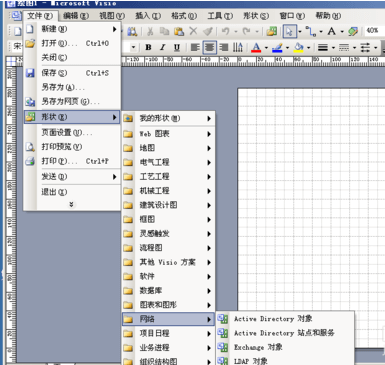Open the font size dropdown arrow

[133, 47]
